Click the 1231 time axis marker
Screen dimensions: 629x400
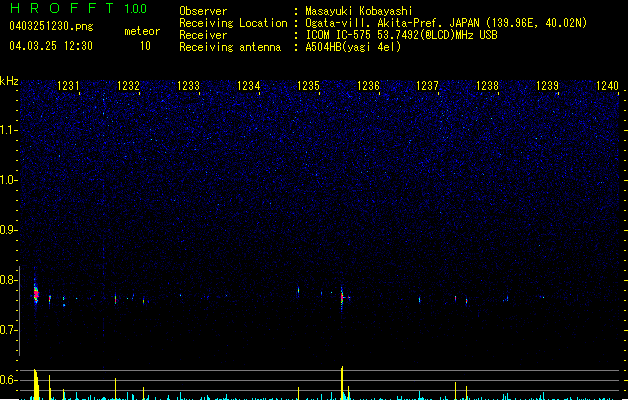coord(68,86)
